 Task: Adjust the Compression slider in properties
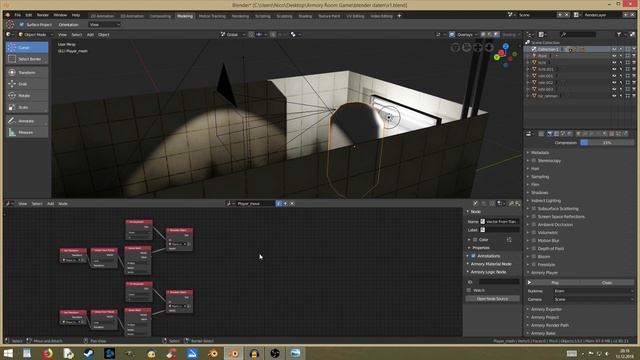[607, 142]
